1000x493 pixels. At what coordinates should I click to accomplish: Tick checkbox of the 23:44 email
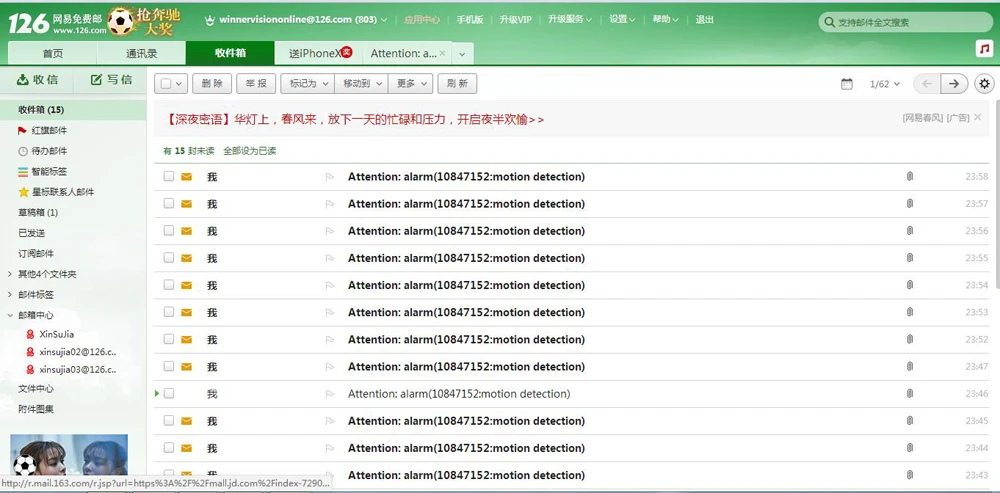pyautogui.click(x=168, y=448)
